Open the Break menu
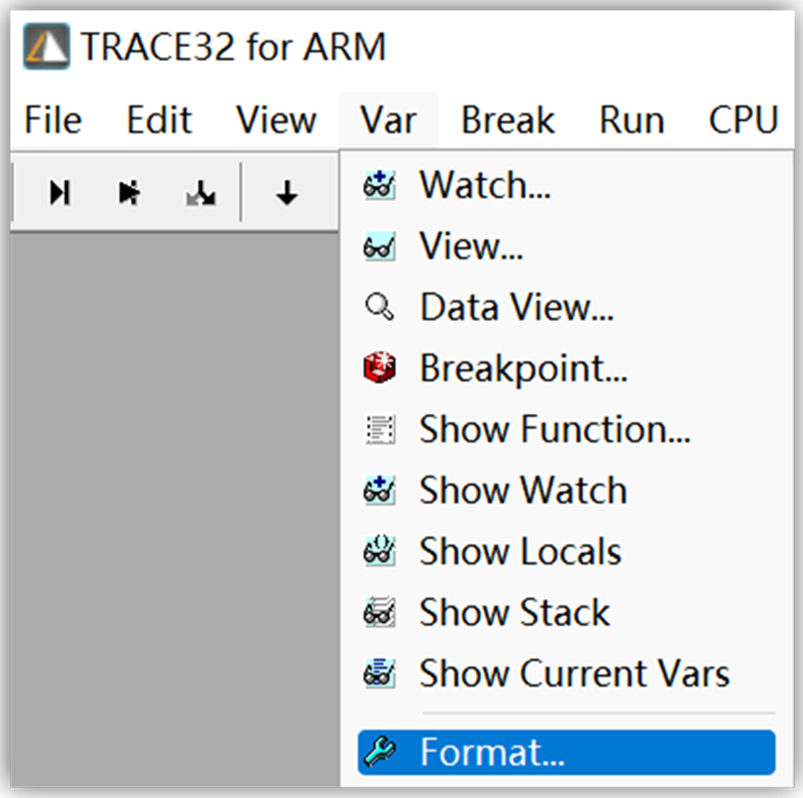803x798 pixels. point(506,119)
